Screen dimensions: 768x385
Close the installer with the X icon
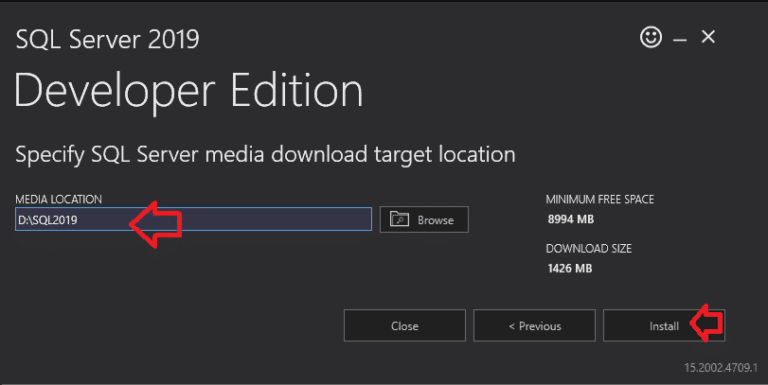click(x=708, y=37)
